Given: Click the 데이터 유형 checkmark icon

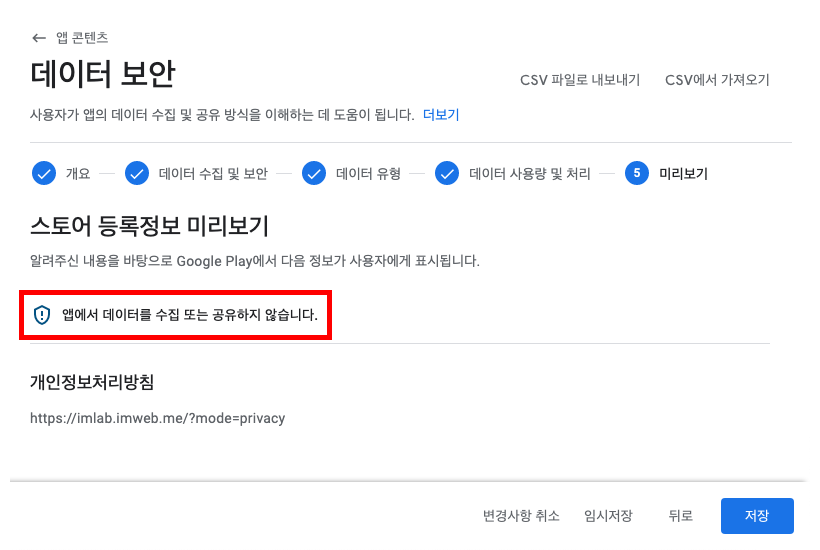Looking at the screenshot, I should 314,173.
